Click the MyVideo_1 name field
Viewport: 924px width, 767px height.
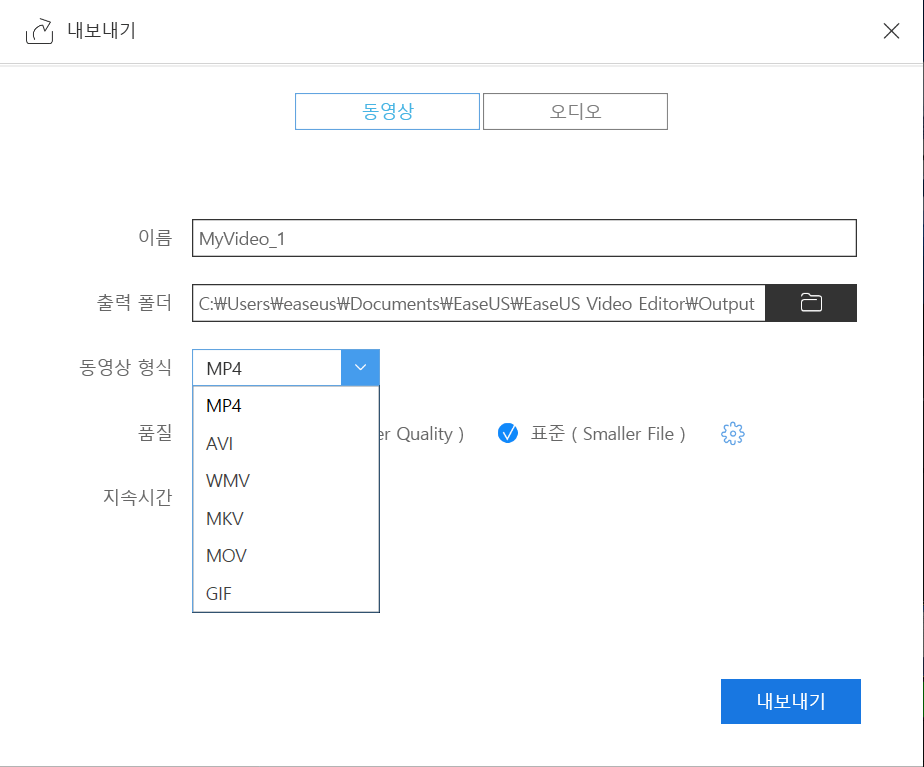point(523,238)
